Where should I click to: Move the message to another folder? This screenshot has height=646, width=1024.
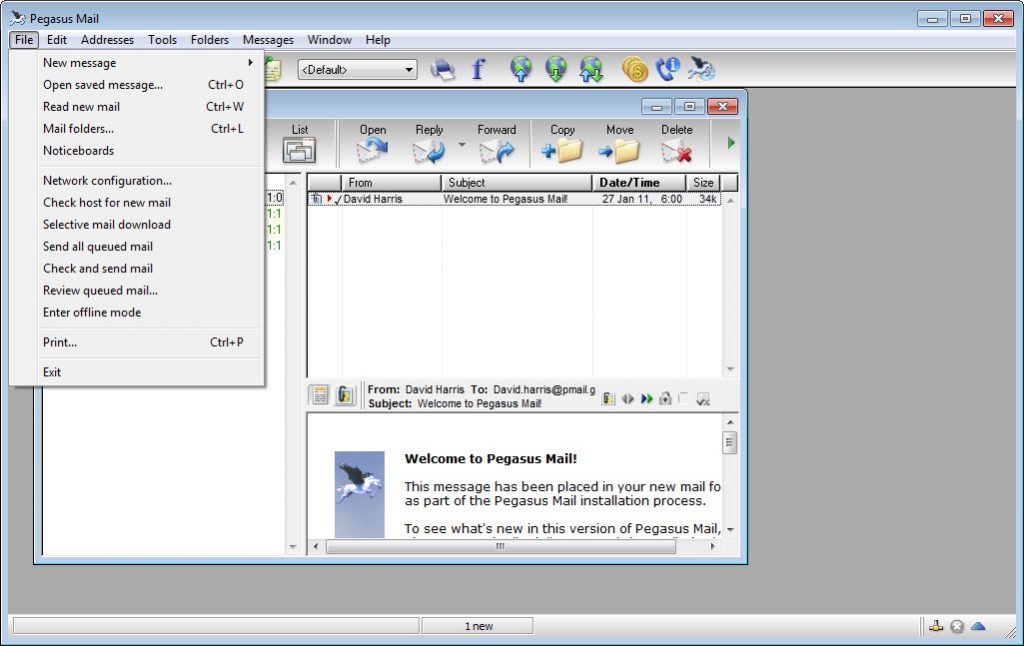(x=619, y=143)
